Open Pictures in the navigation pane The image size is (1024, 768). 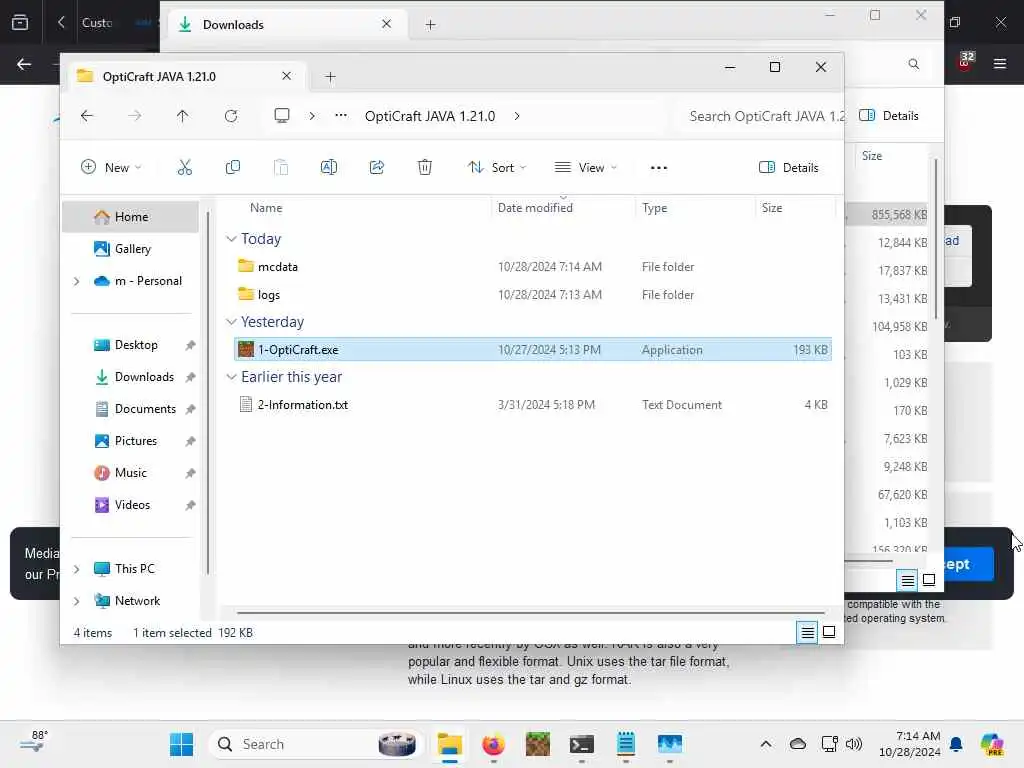(131, 441)
